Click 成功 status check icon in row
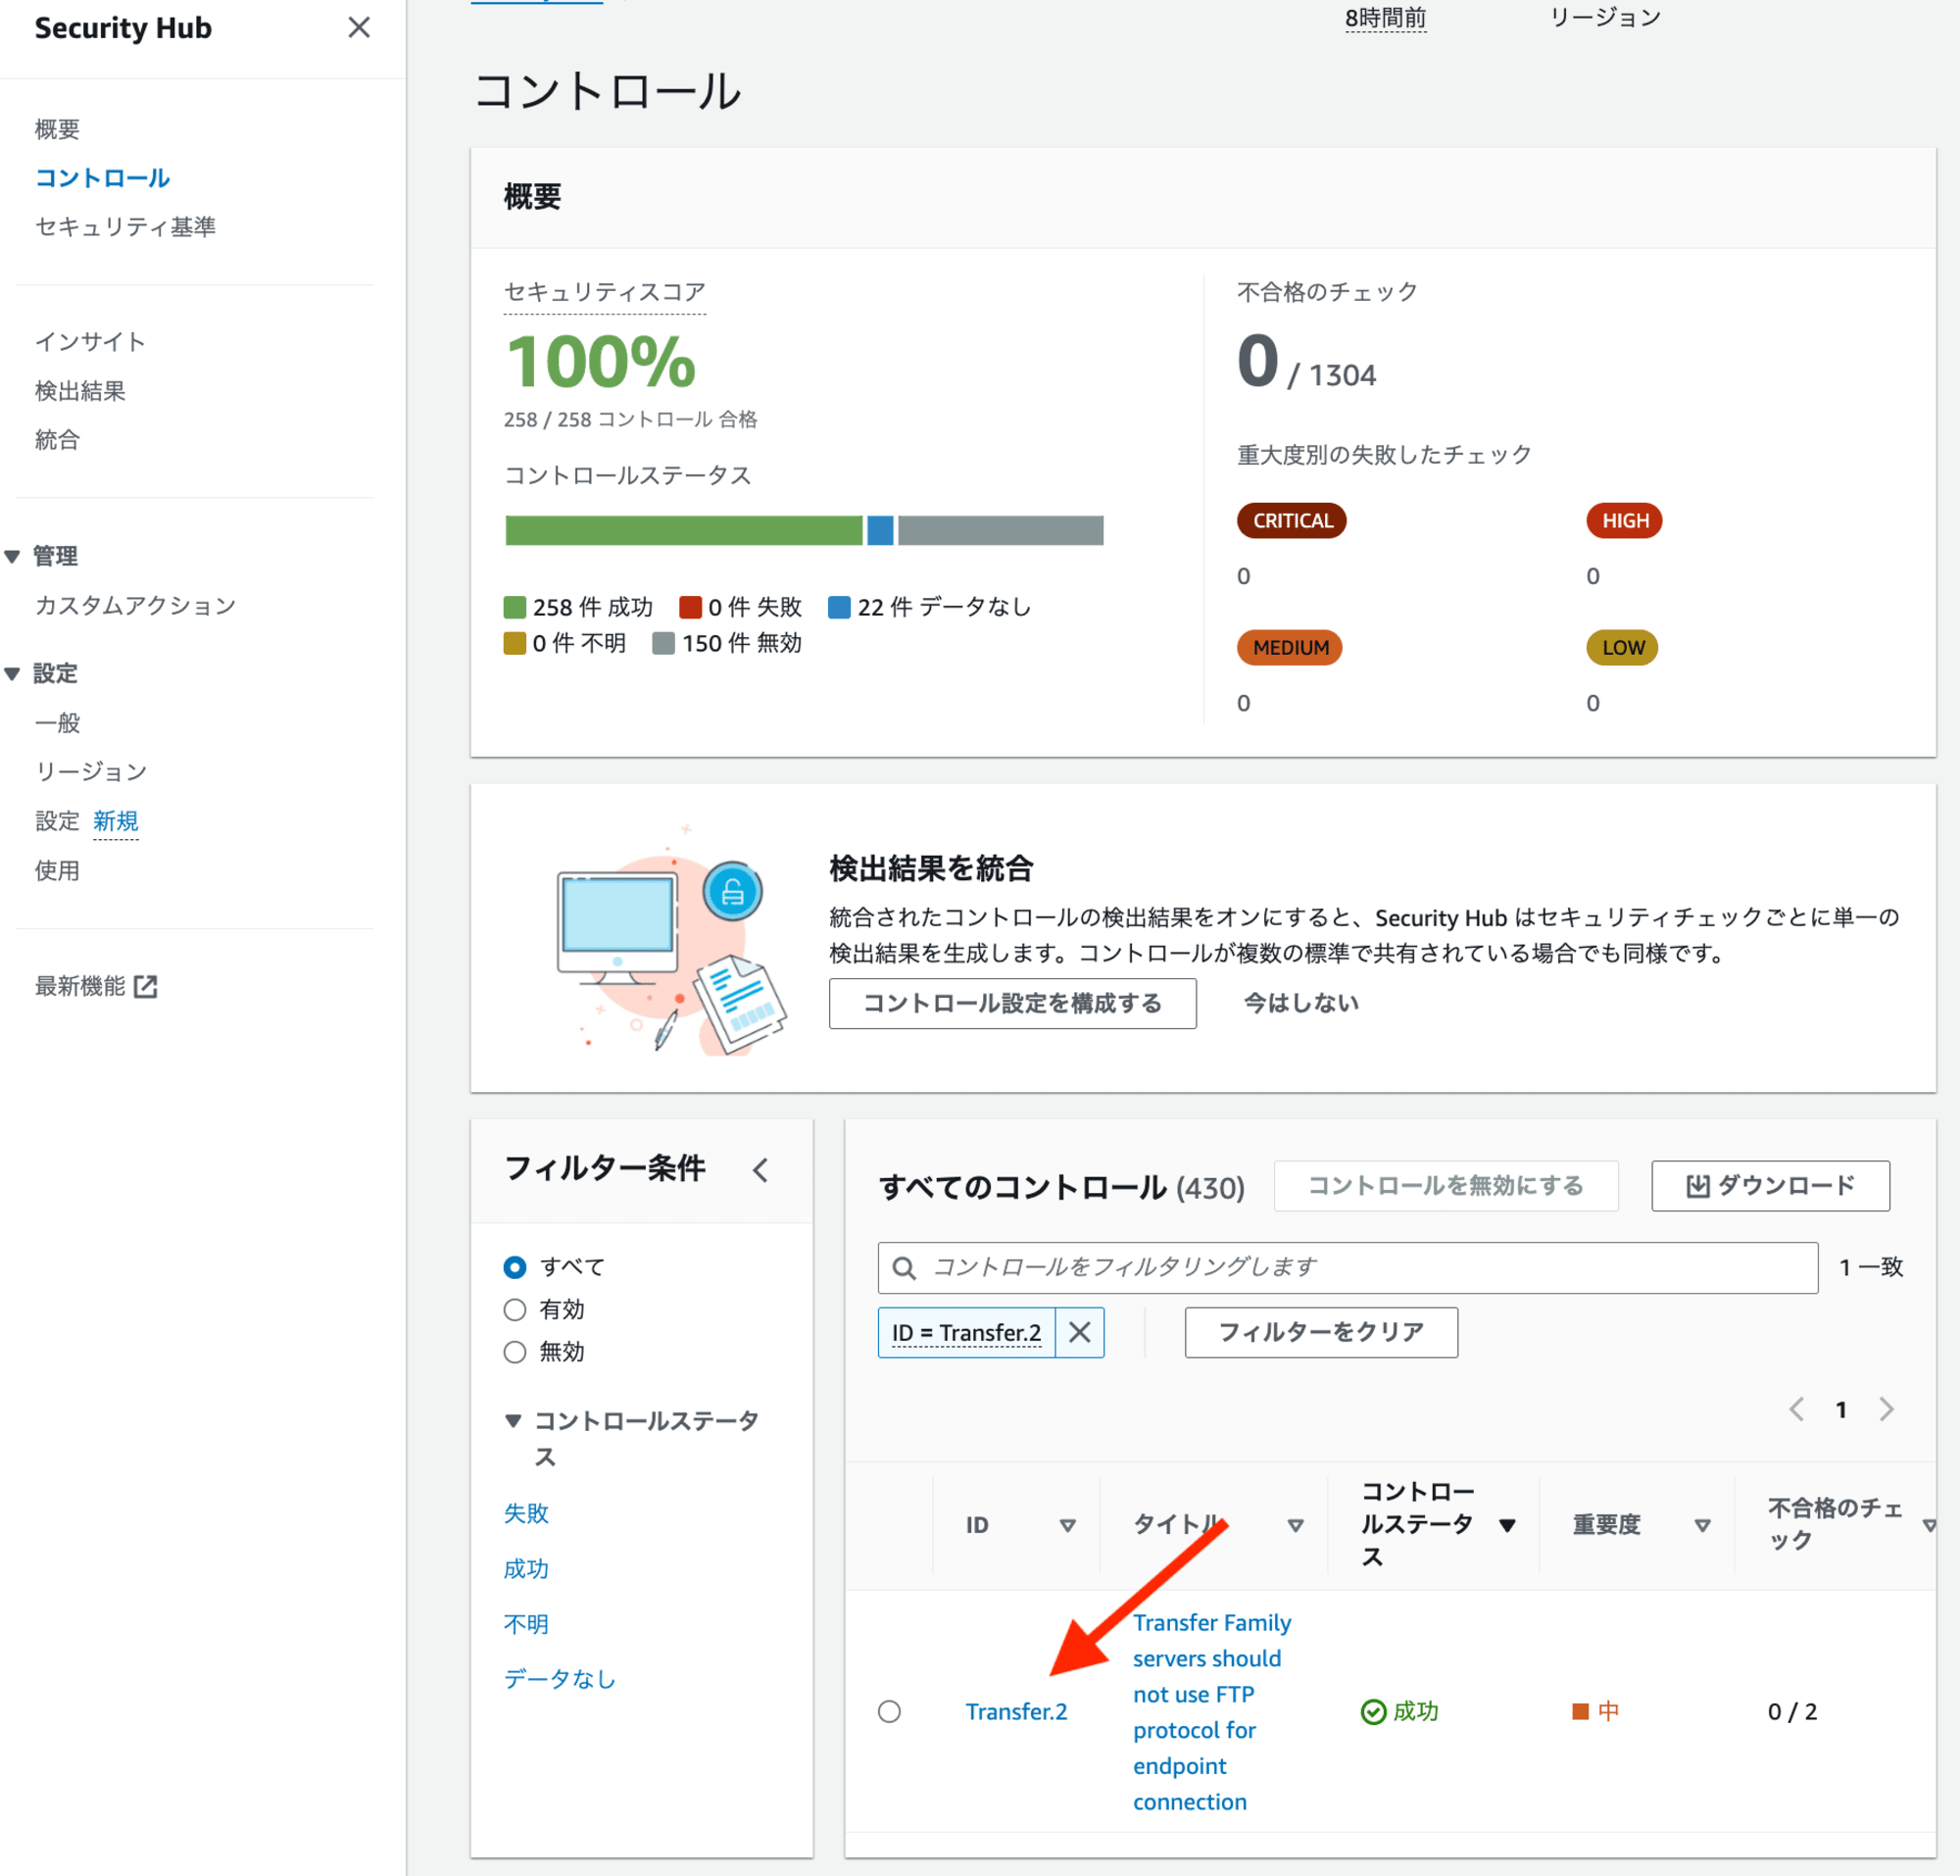Viewport: 1960px width, 1876px height. coord(1374,1712)
